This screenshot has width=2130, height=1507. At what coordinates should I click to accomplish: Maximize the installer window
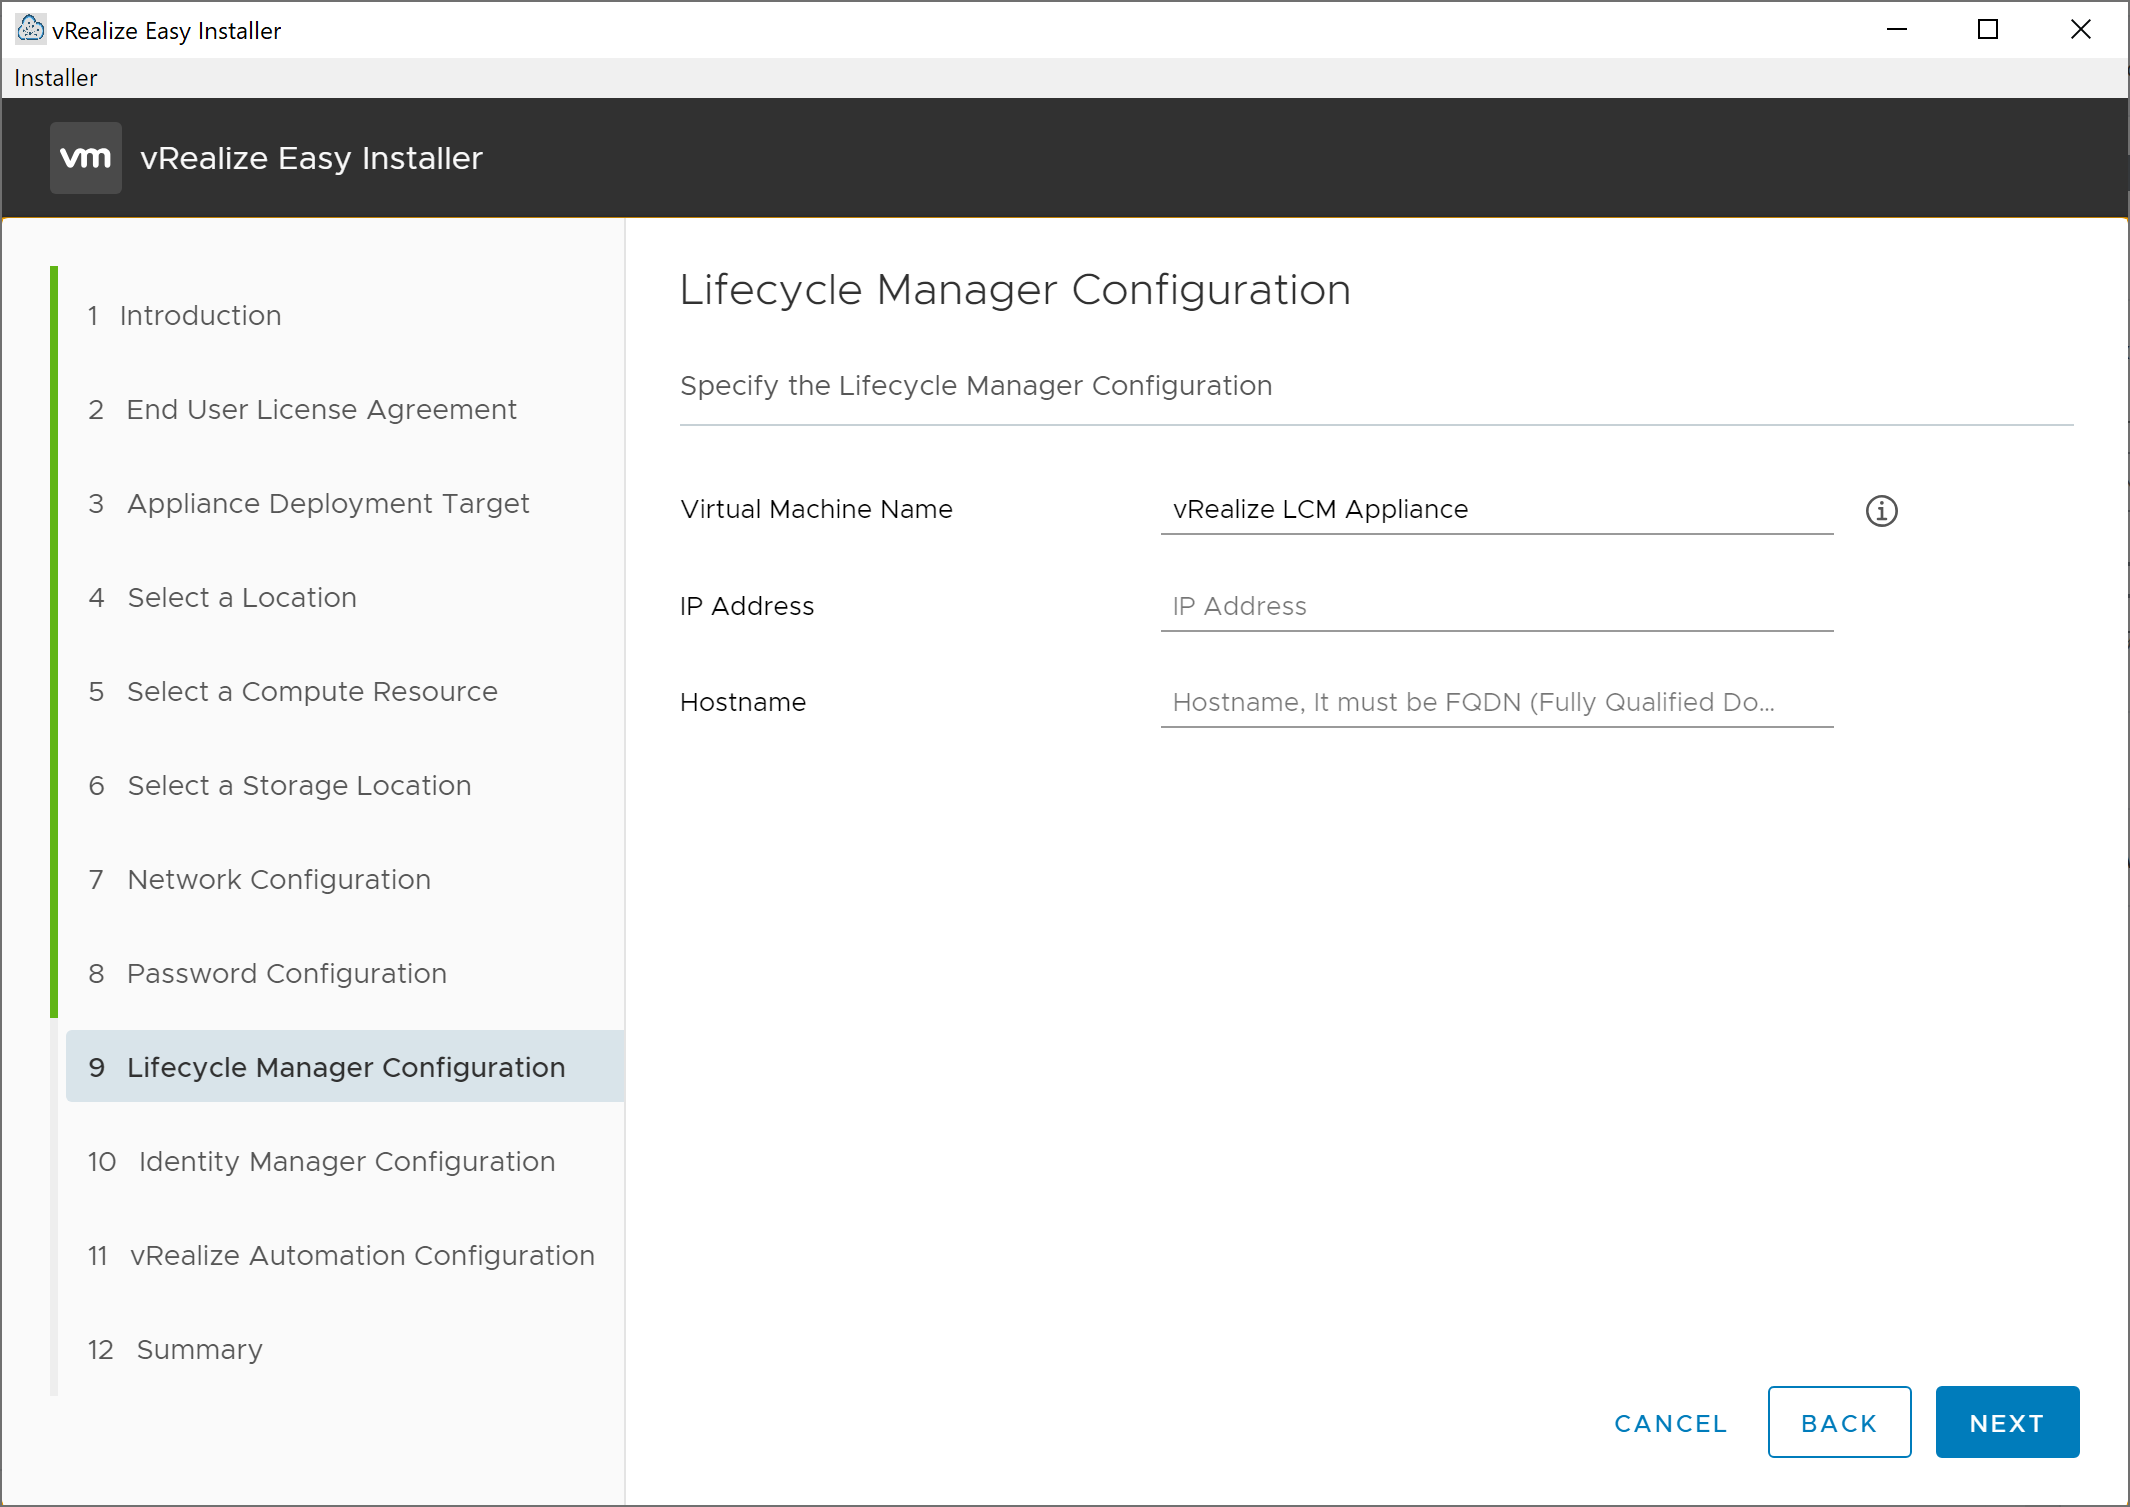pyautogui.click(x=1988, y=30)
